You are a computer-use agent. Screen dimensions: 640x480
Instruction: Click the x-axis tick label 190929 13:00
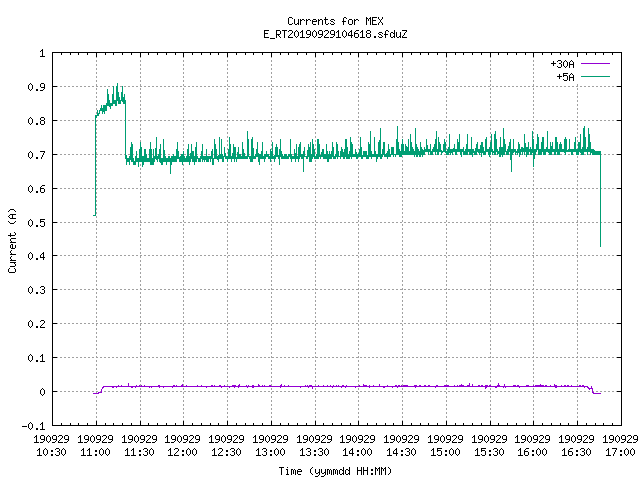tap(271, 446)
